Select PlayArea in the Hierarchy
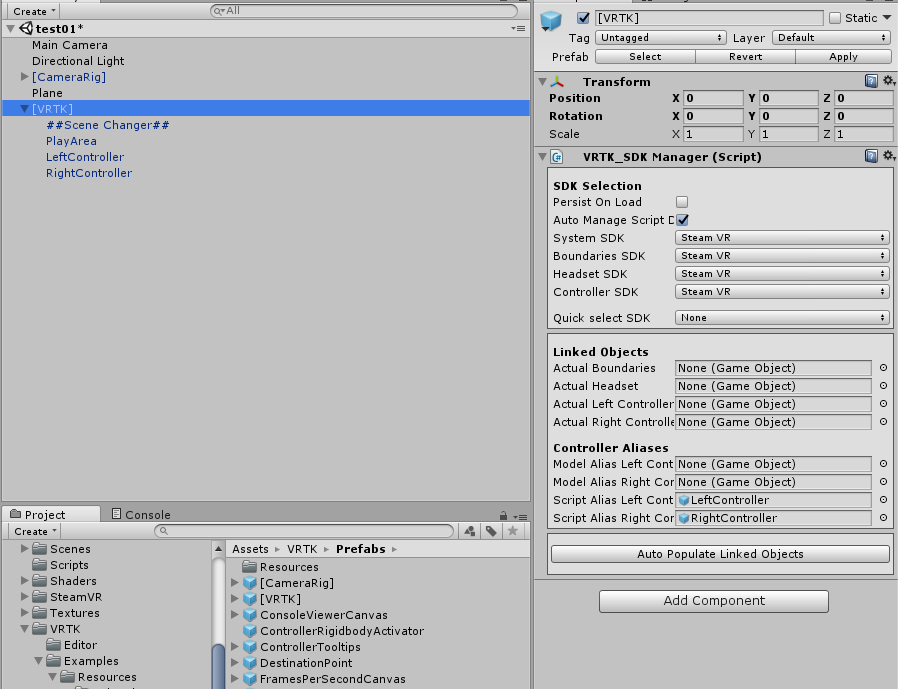898x689 pixels. [x=71, y=141]
